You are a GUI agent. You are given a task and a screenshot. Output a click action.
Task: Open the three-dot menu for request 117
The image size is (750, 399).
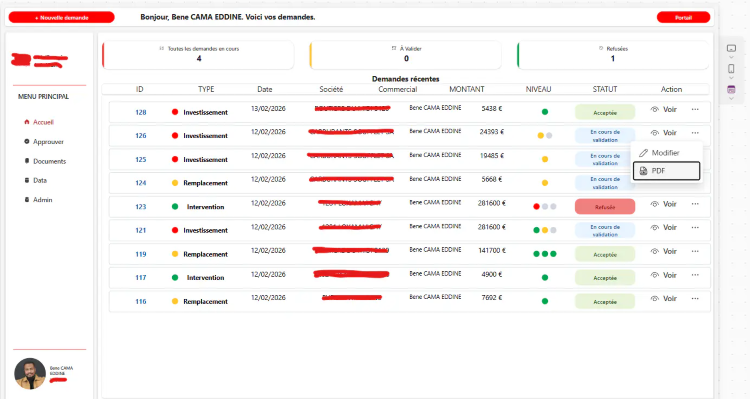tap(695, 275)
